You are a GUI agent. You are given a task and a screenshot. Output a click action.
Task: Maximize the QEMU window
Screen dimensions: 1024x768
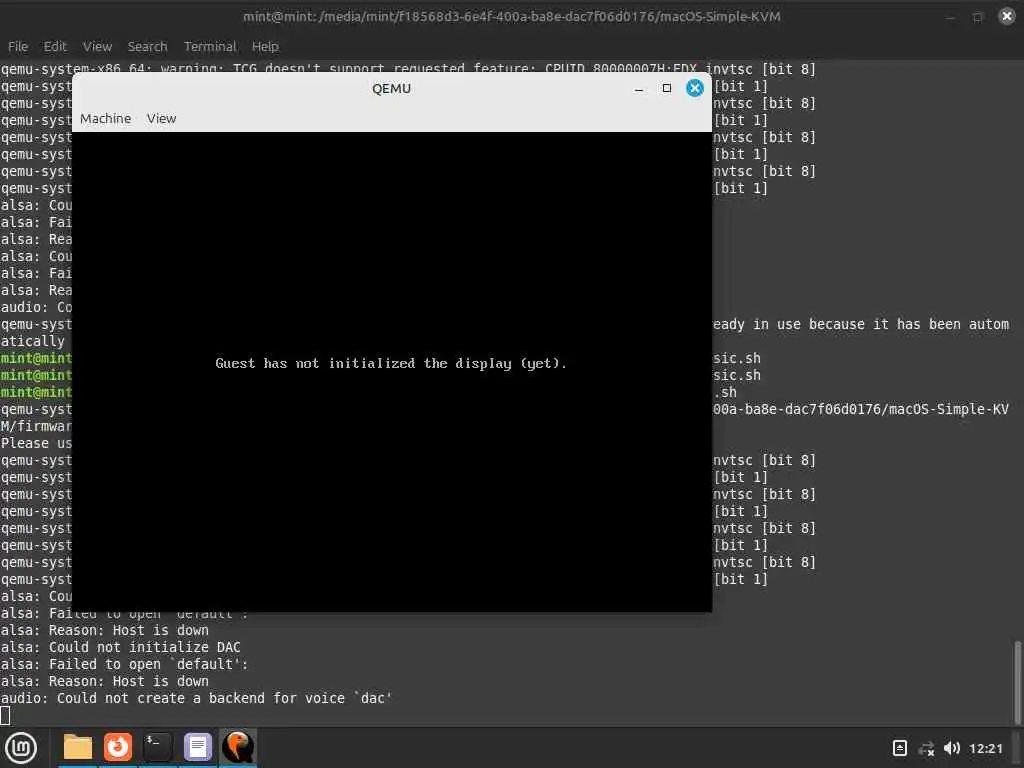[667, 88]
